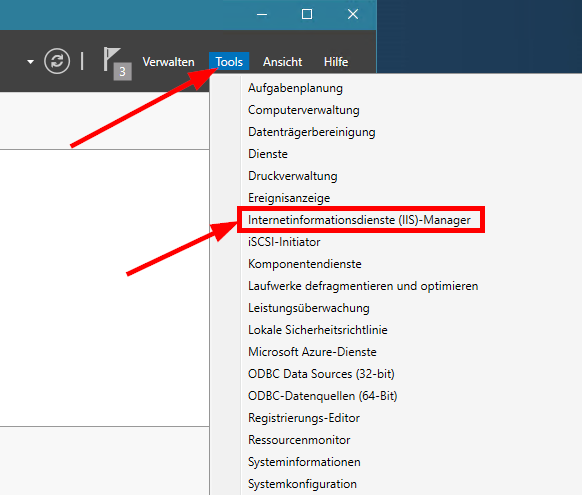Open the iSCSI-Initiator
This screenshot has width=582, height=495.
284,242
